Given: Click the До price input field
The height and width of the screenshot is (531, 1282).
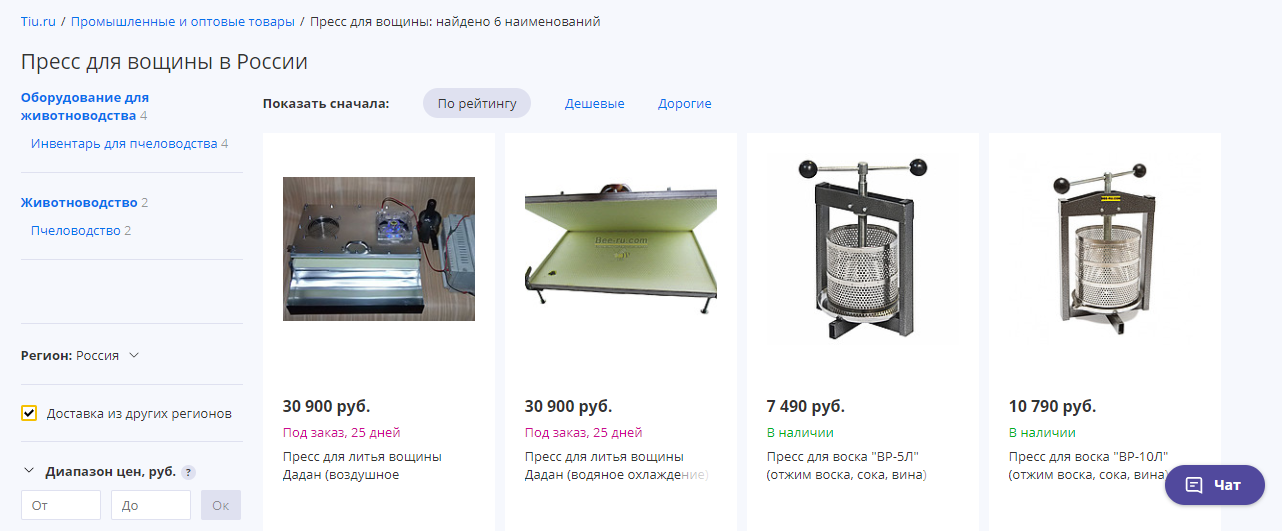Looking at the screenshot, I should pyautogui.click(x=151, y=505).
